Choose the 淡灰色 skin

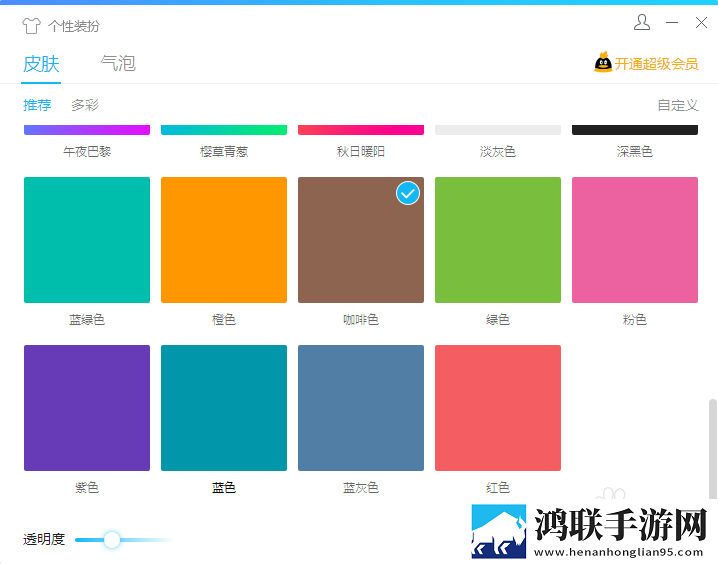[498, 130]
